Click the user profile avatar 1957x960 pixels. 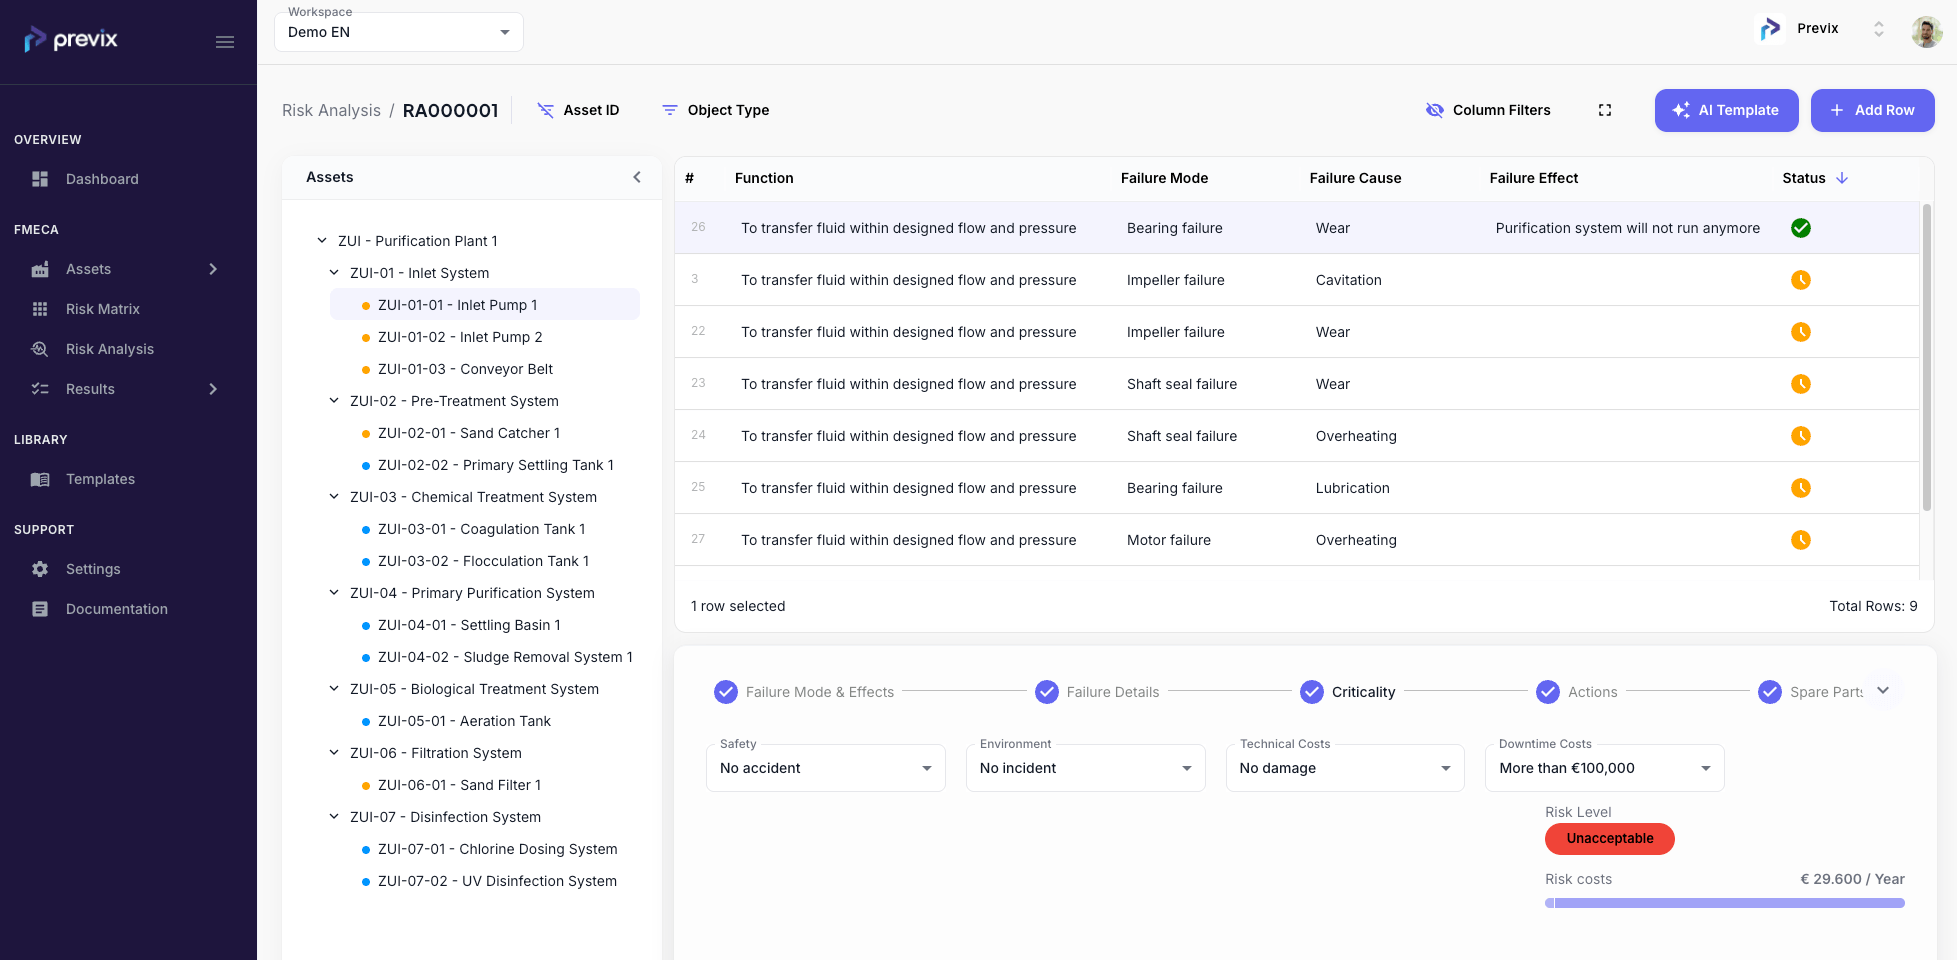(1926, 31)
